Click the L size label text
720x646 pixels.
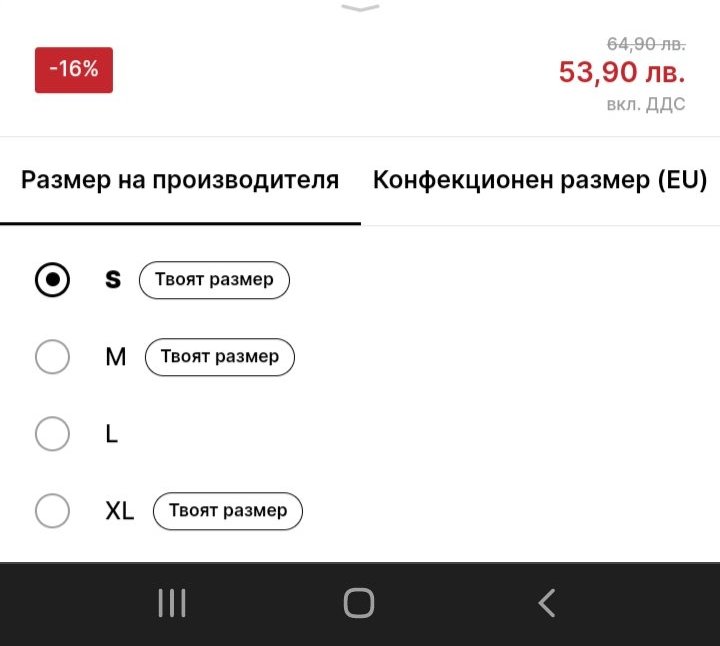click(x=112, y=434)
